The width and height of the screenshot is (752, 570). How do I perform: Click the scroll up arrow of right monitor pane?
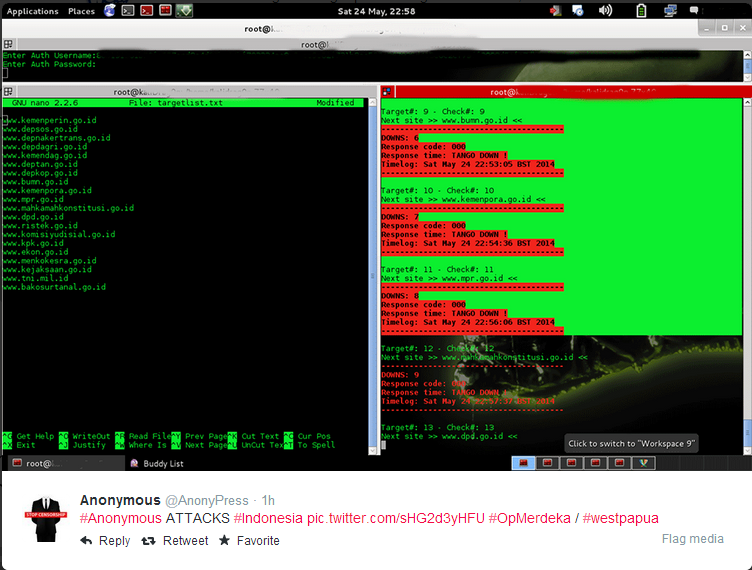(747, 102)
